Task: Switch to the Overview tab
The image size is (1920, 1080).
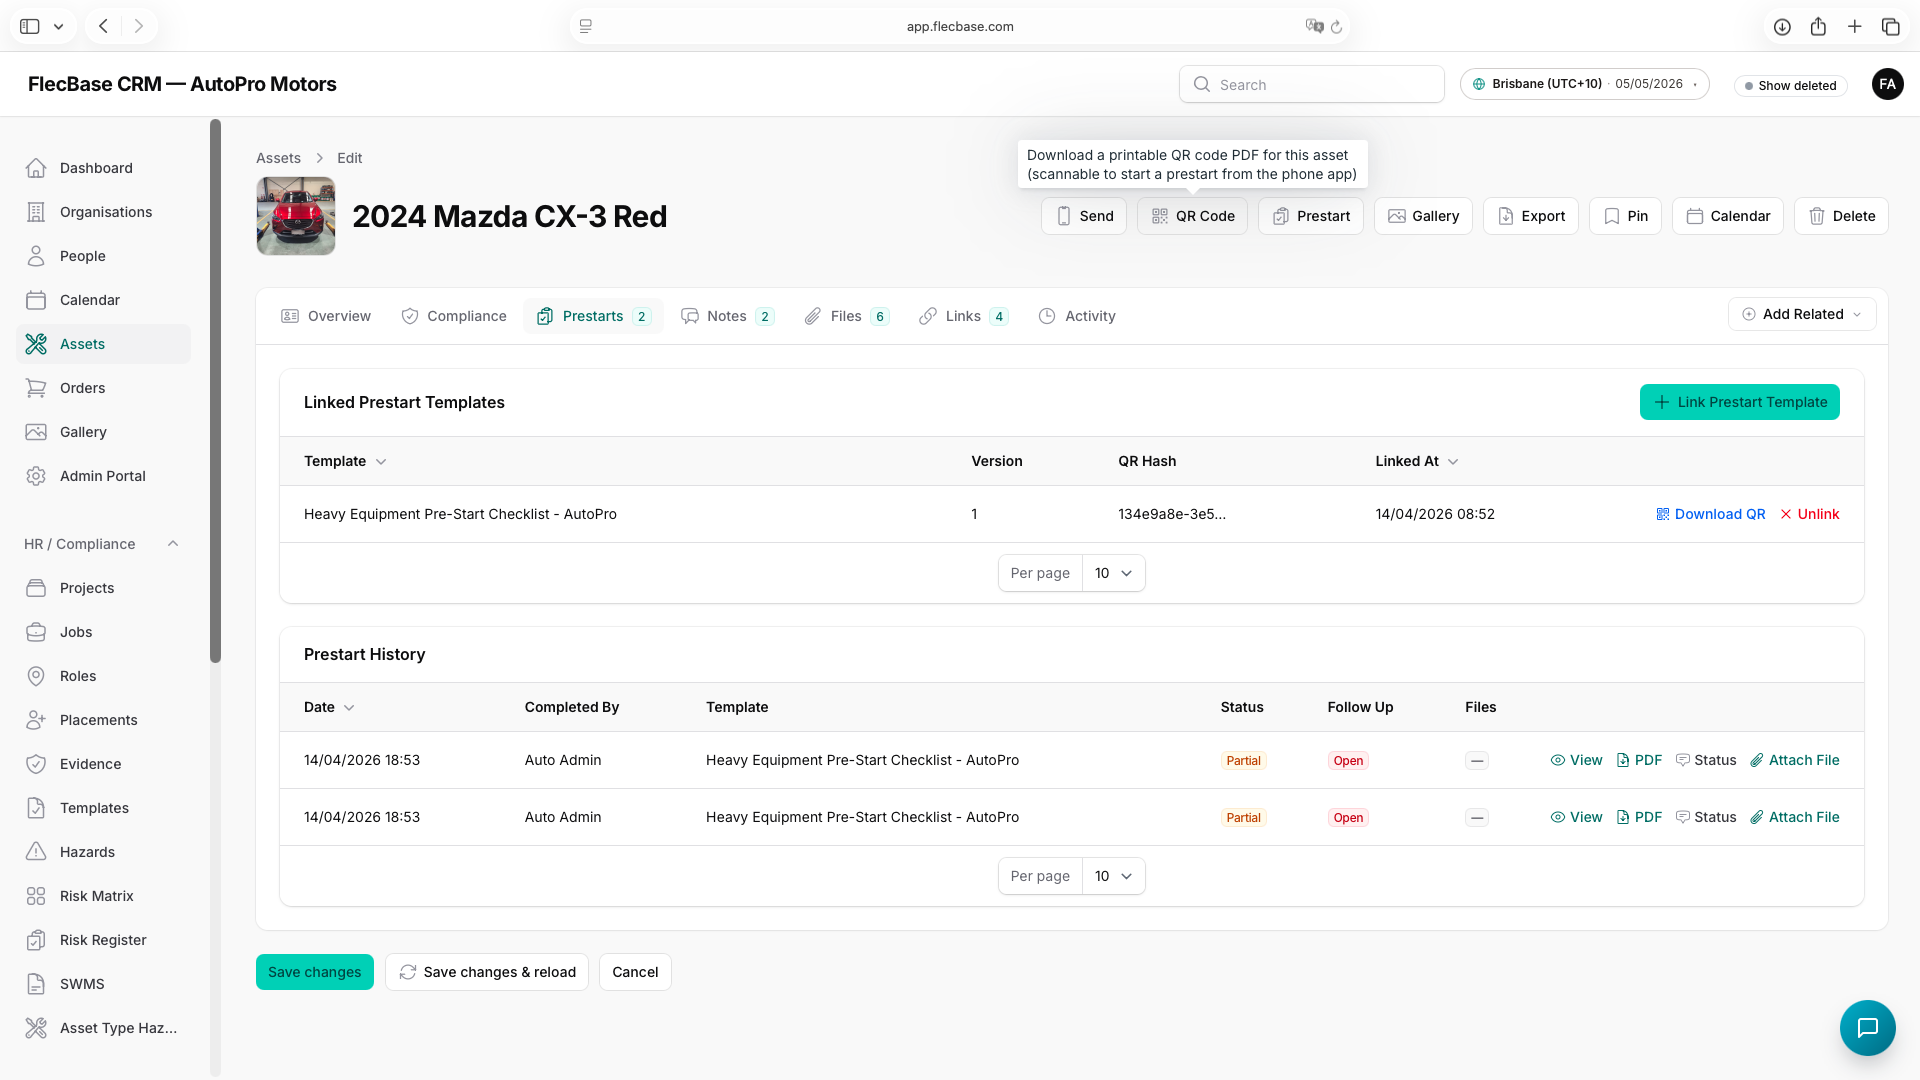Action: point(326,316)
